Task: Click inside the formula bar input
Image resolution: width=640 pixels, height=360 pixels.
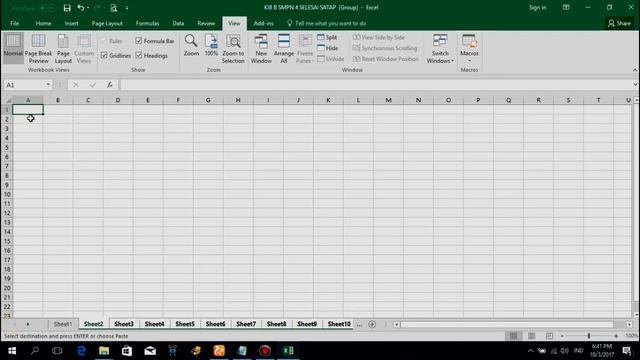Action: pyautogui.click(x=376, y=85)
